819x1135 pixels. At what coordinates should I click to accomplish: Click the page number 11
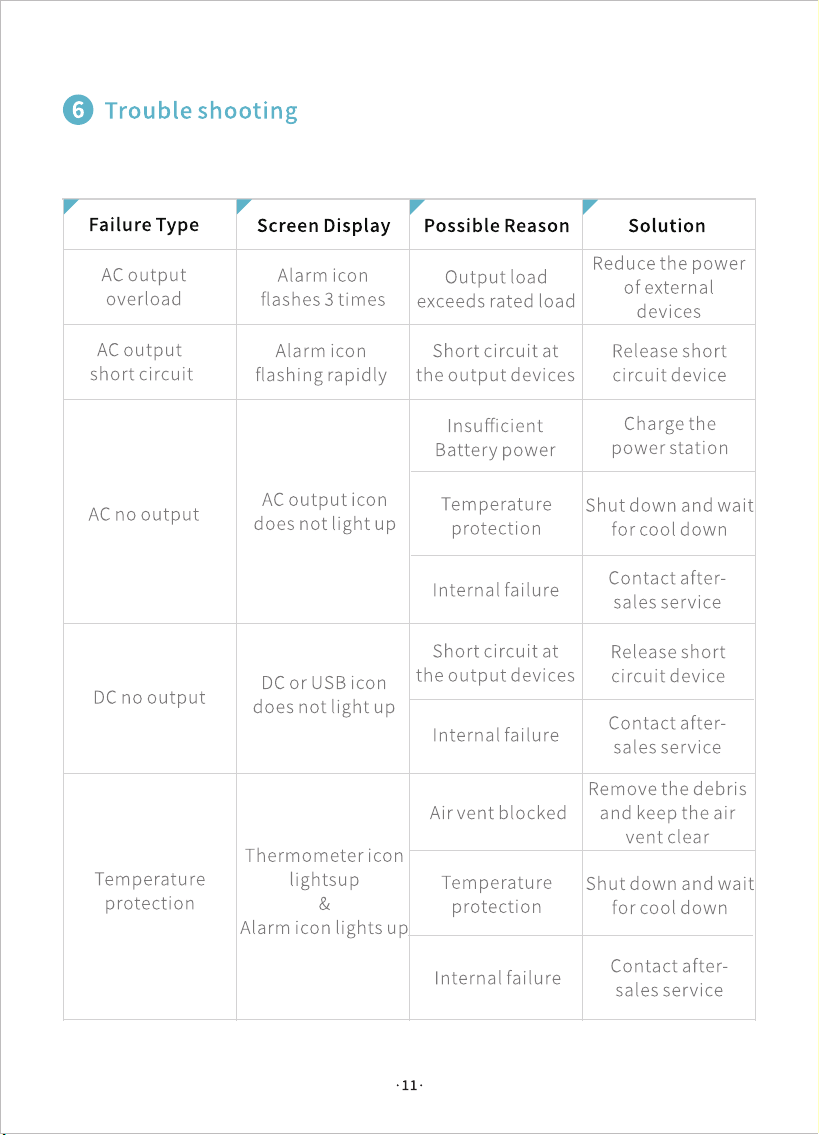click(x=410, y=1085)
